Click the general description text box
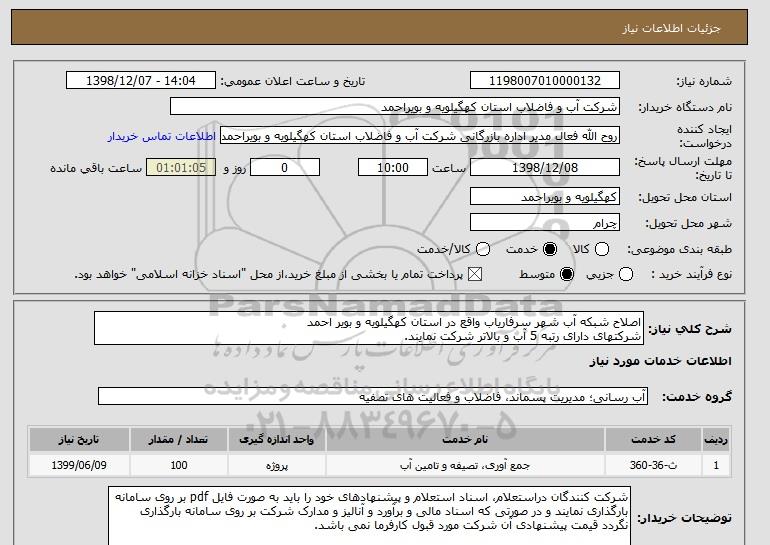This screenshot has height=545, width=770. (369, 328)
